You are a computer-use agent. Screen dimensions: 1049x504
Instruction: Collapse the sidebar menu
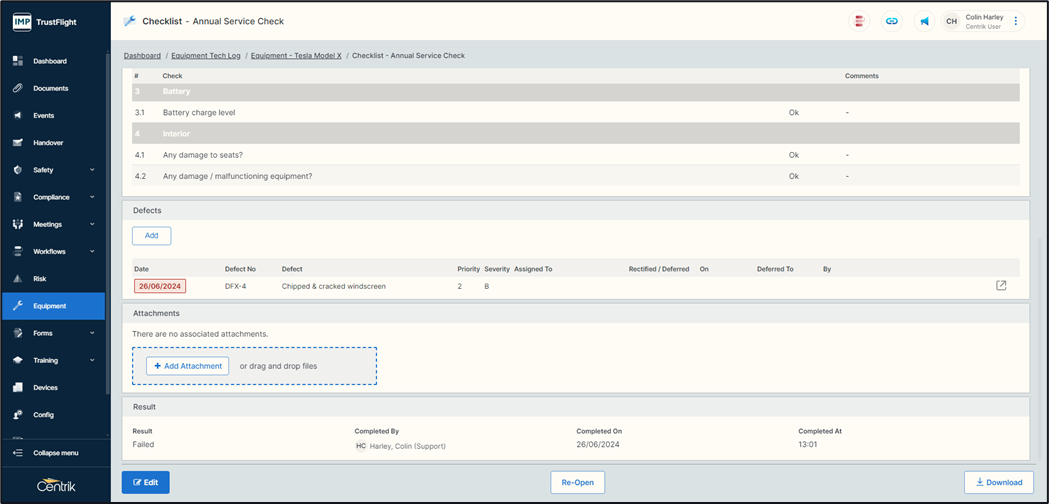point(55,453)
